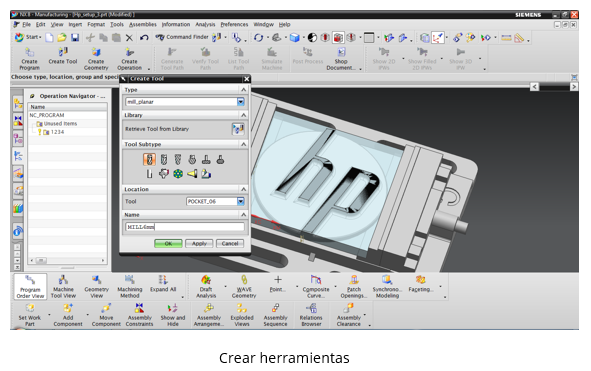Open WAVE Geometry Linker
591x371 pixels.
click(244, 287)
